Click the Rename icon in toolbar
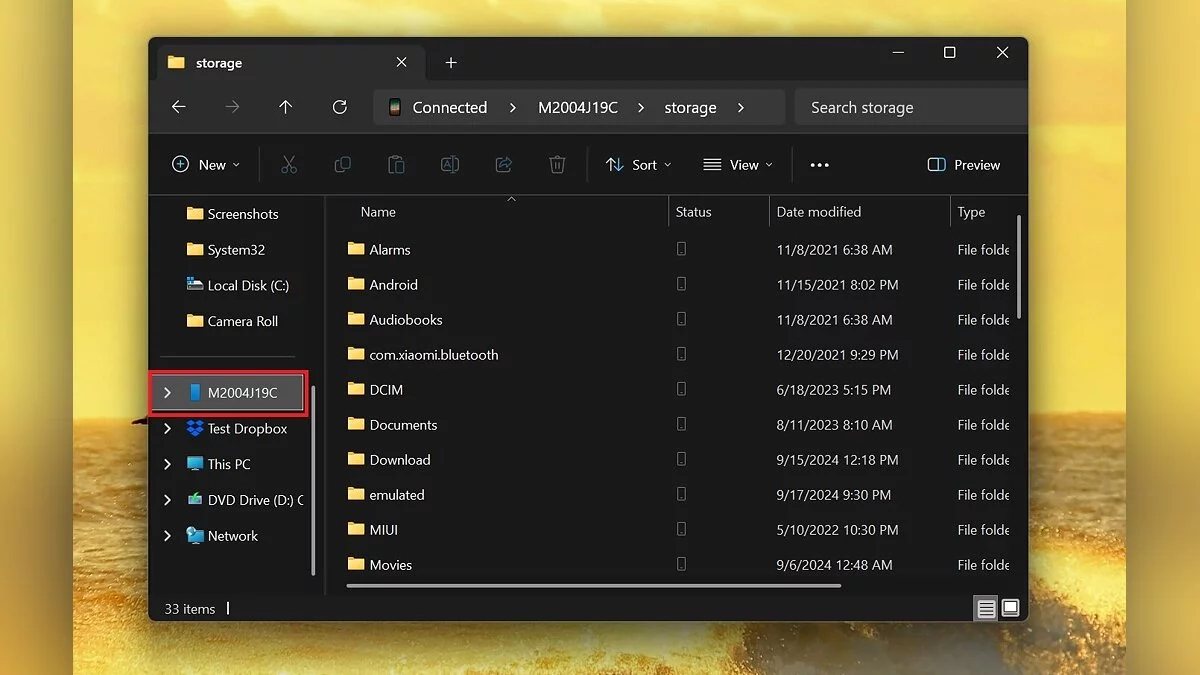Viewport: 1200px width, 675px height. [450, 165]
